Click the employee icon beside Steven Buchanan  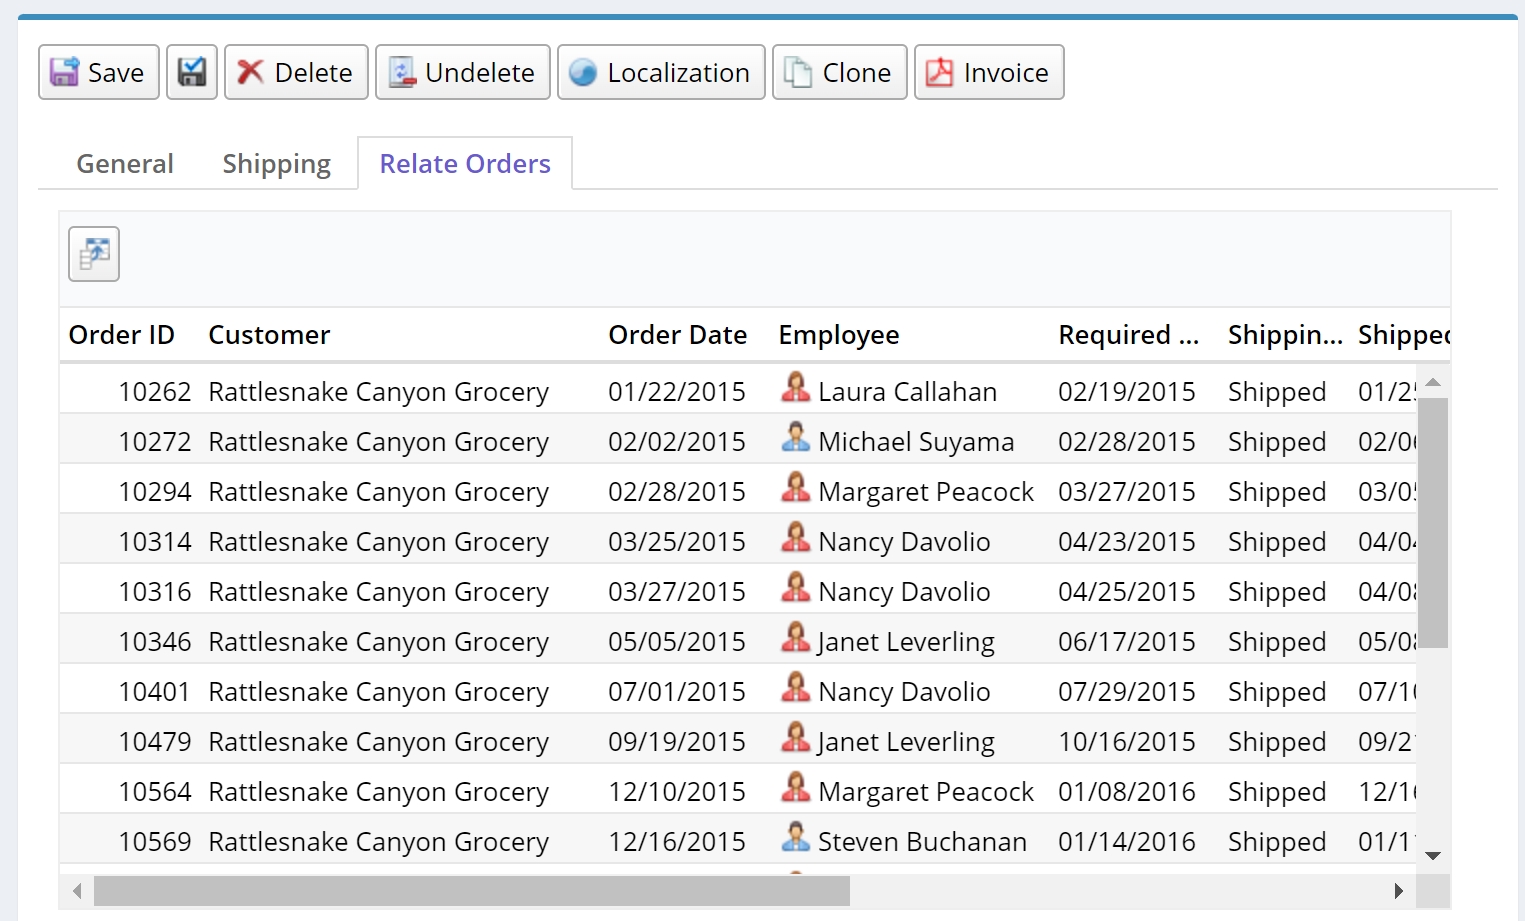point(795,840)
